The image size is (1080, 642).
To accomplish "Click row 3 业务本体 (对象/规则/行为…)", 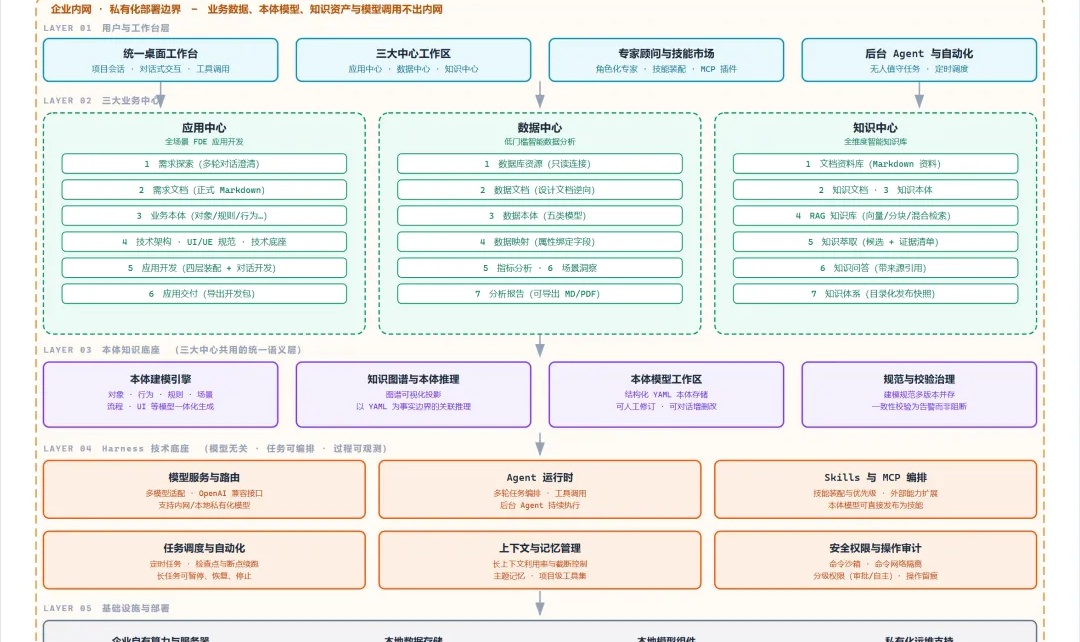I will (204, 216).
